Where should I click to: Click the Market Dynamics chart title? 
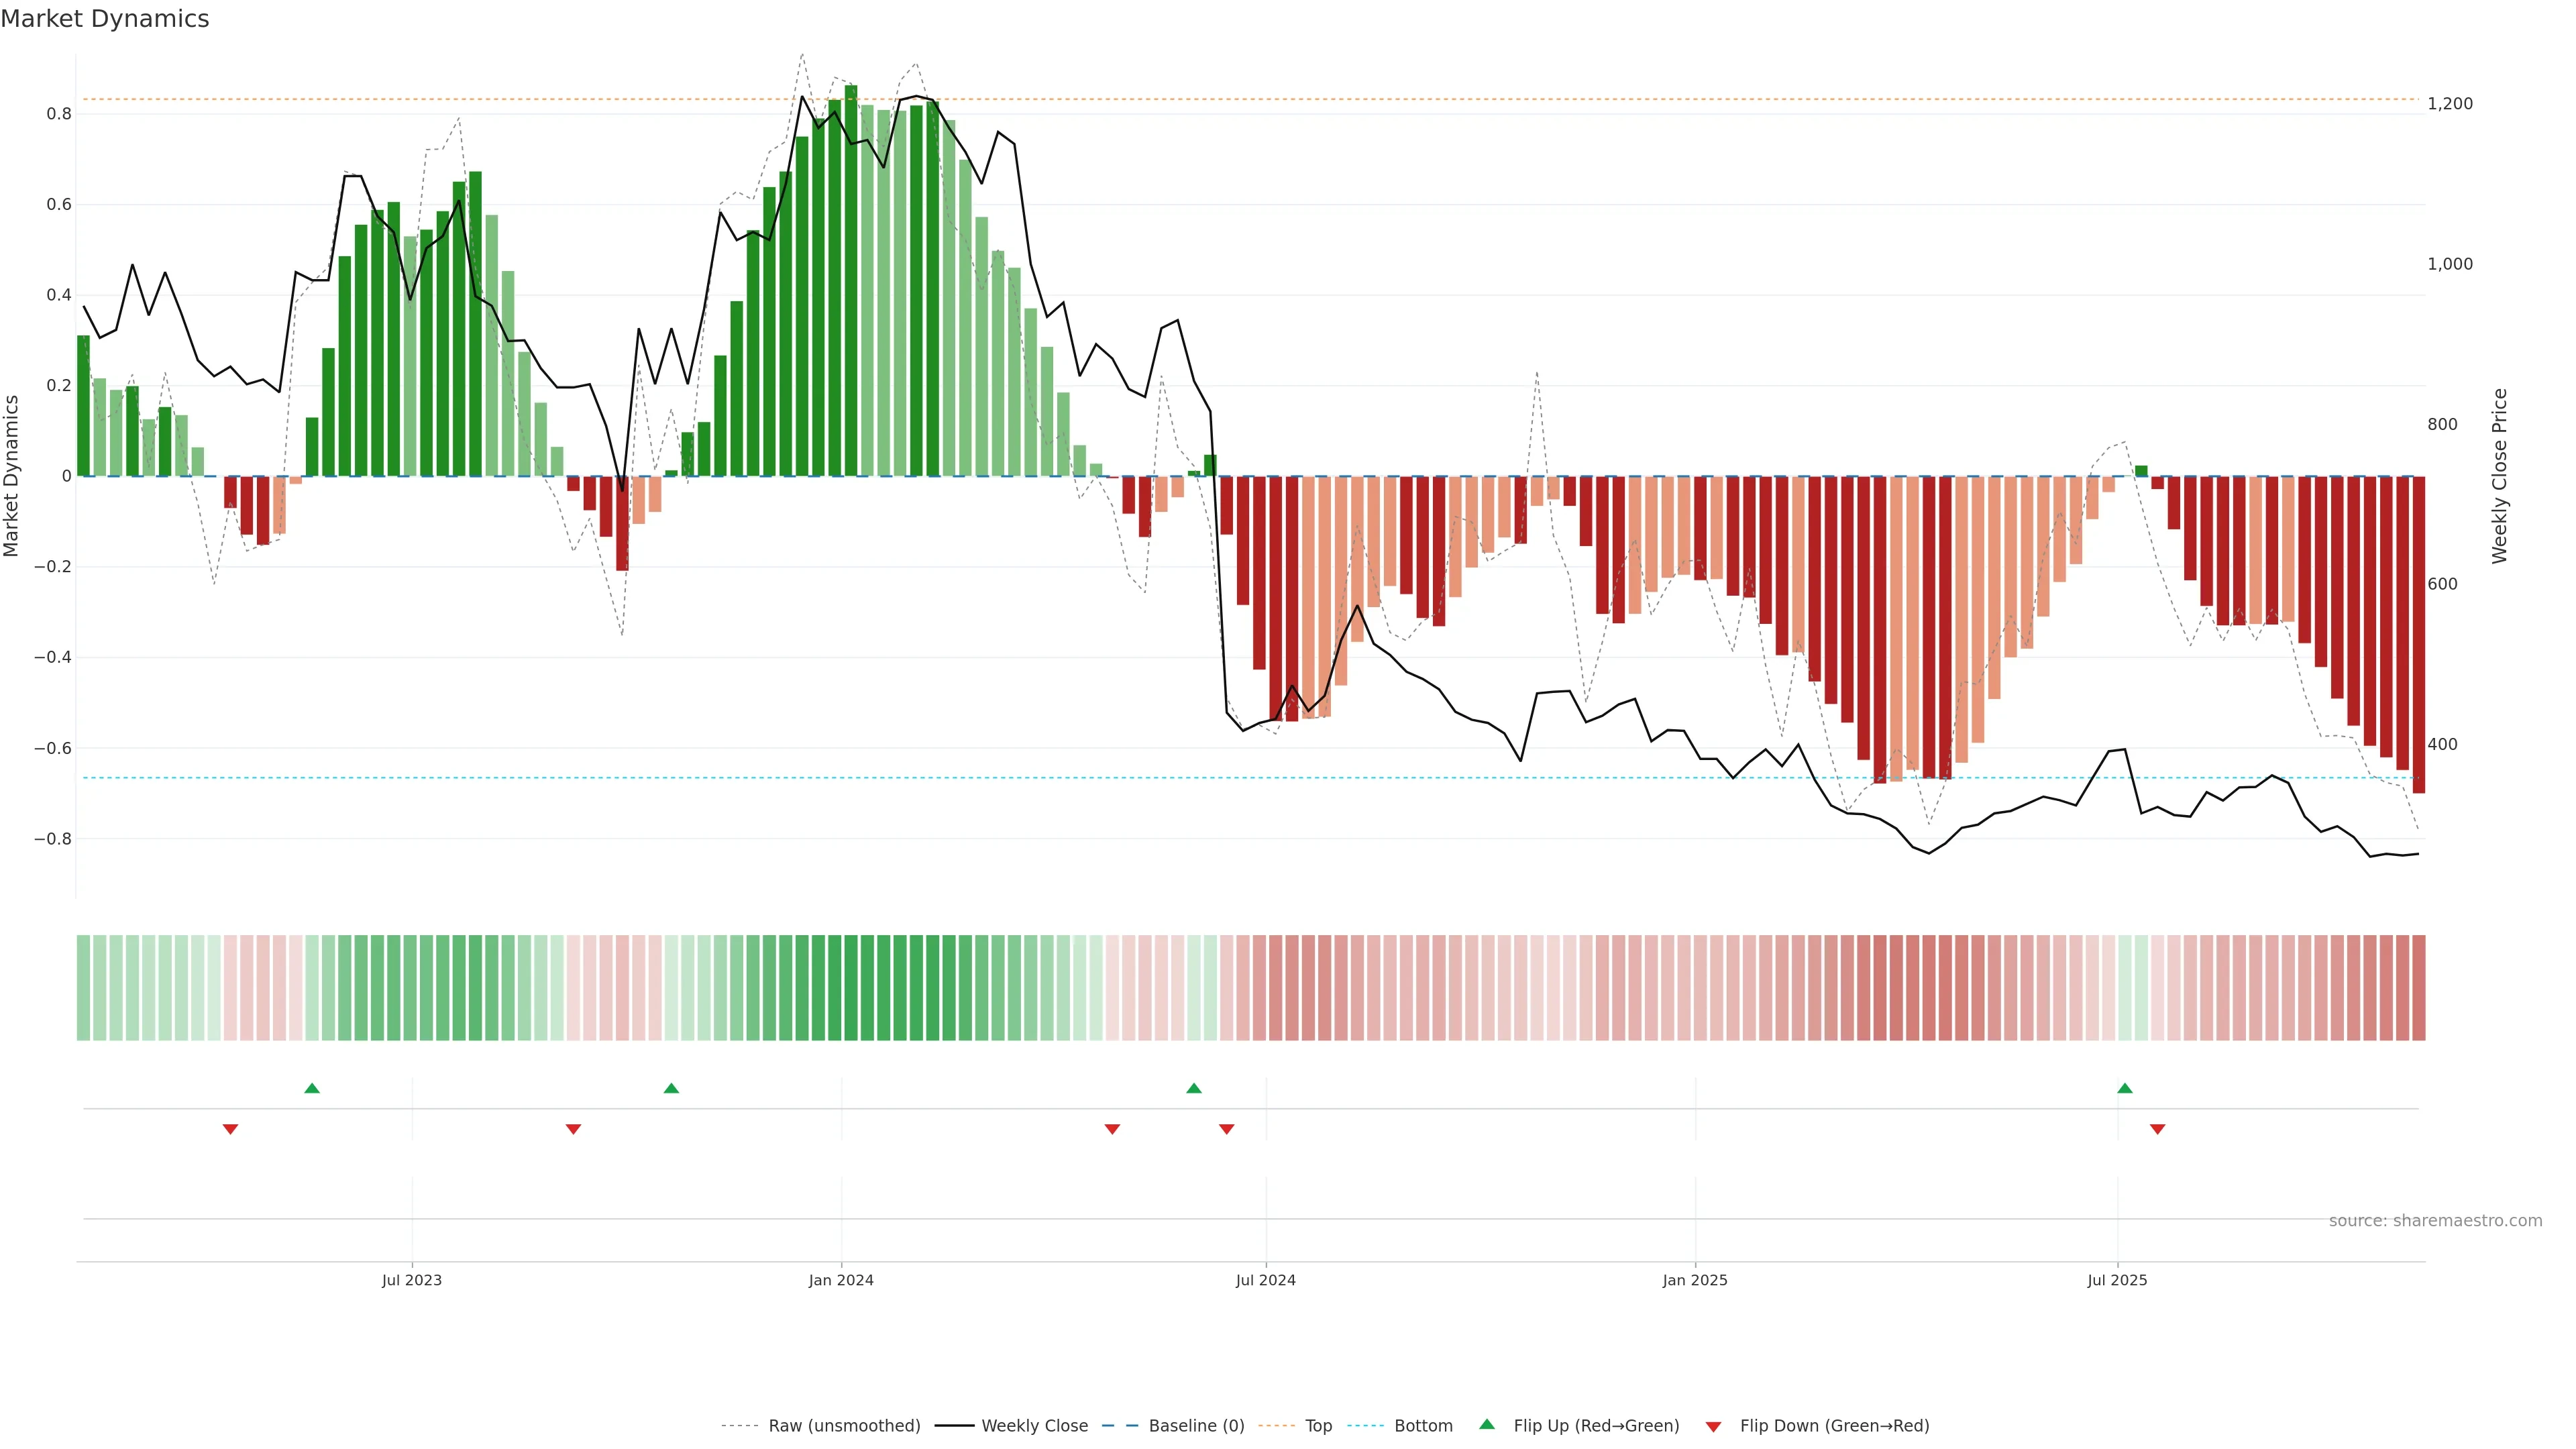point(105,19)
